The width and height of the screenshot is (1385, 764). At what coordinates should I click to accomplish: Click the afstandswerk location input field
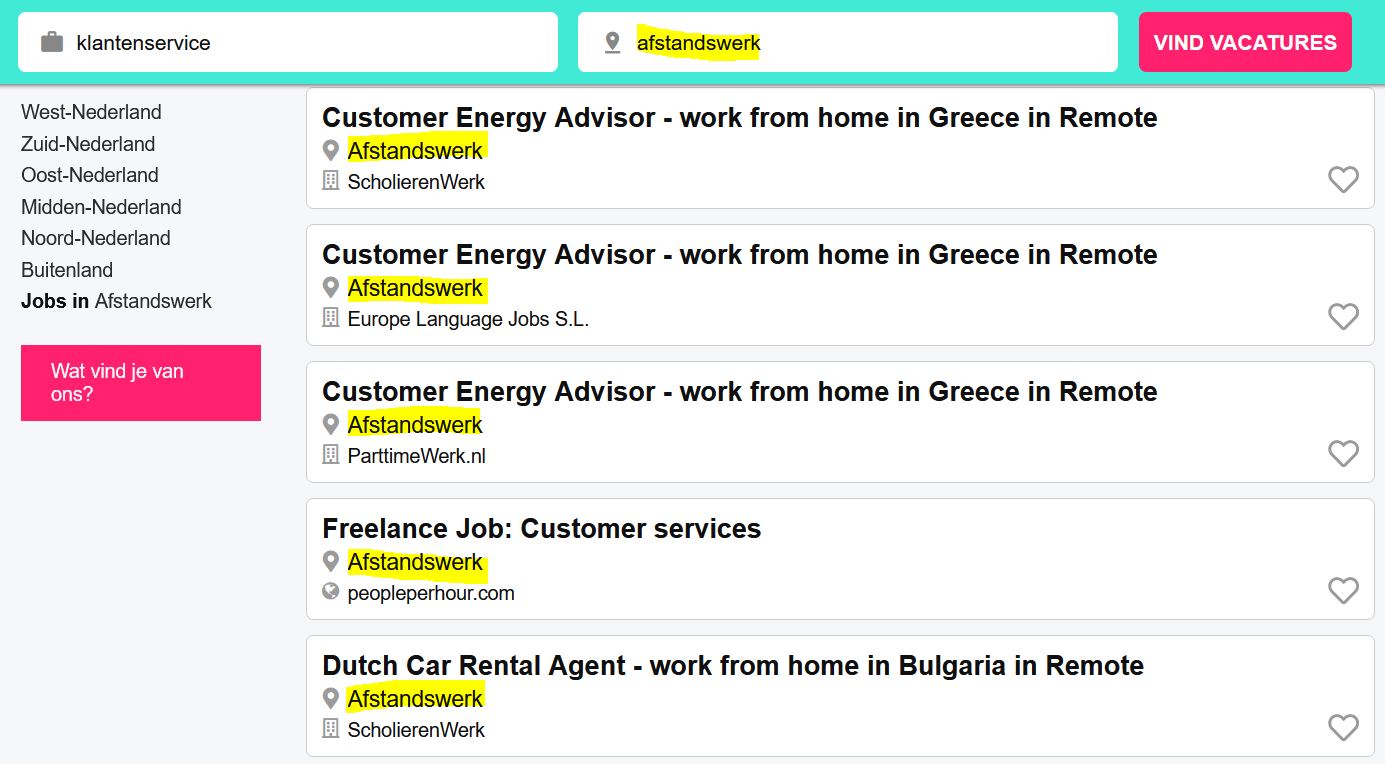pos(848,42)
